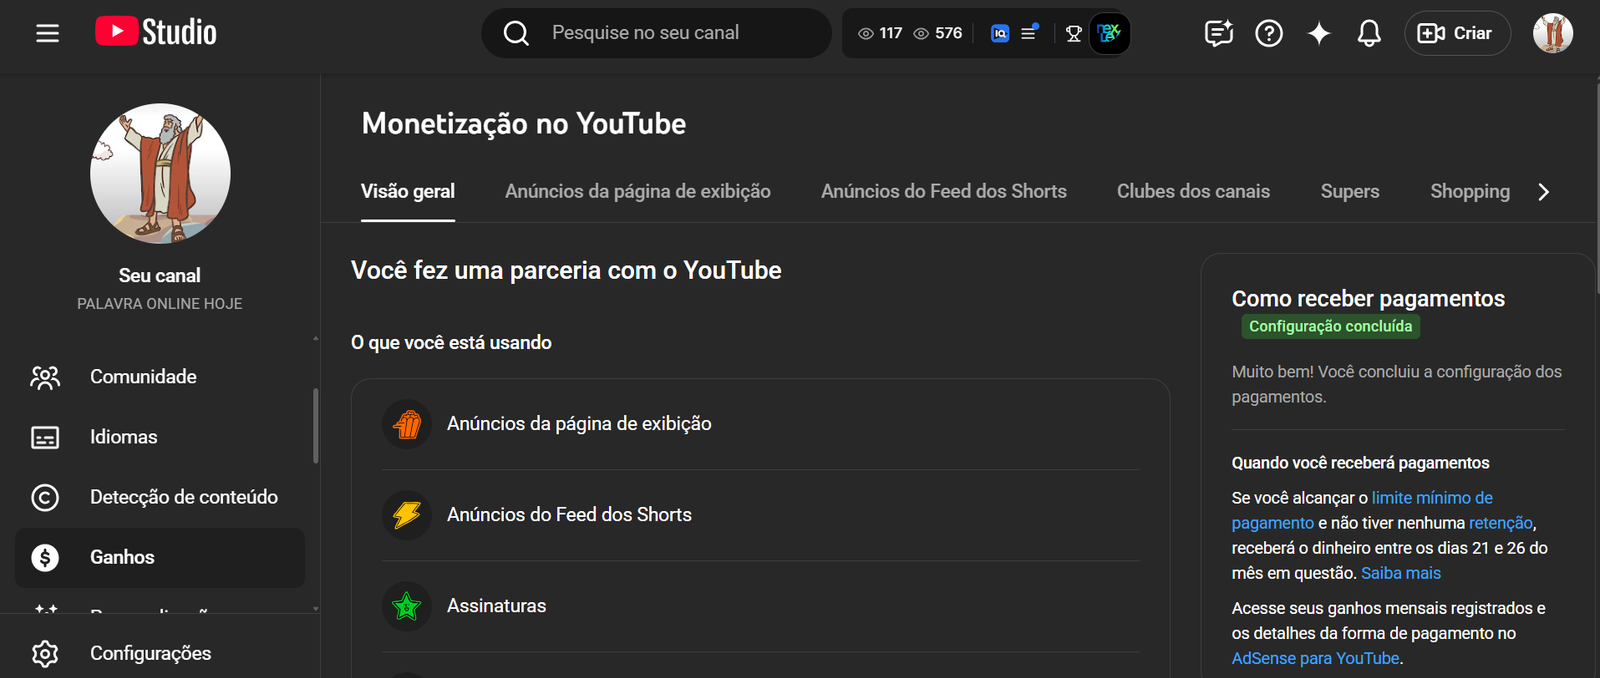Click the orange popcorn watch page ads icon
This screenshot has height=678, width=1600.
pos(407,424)
